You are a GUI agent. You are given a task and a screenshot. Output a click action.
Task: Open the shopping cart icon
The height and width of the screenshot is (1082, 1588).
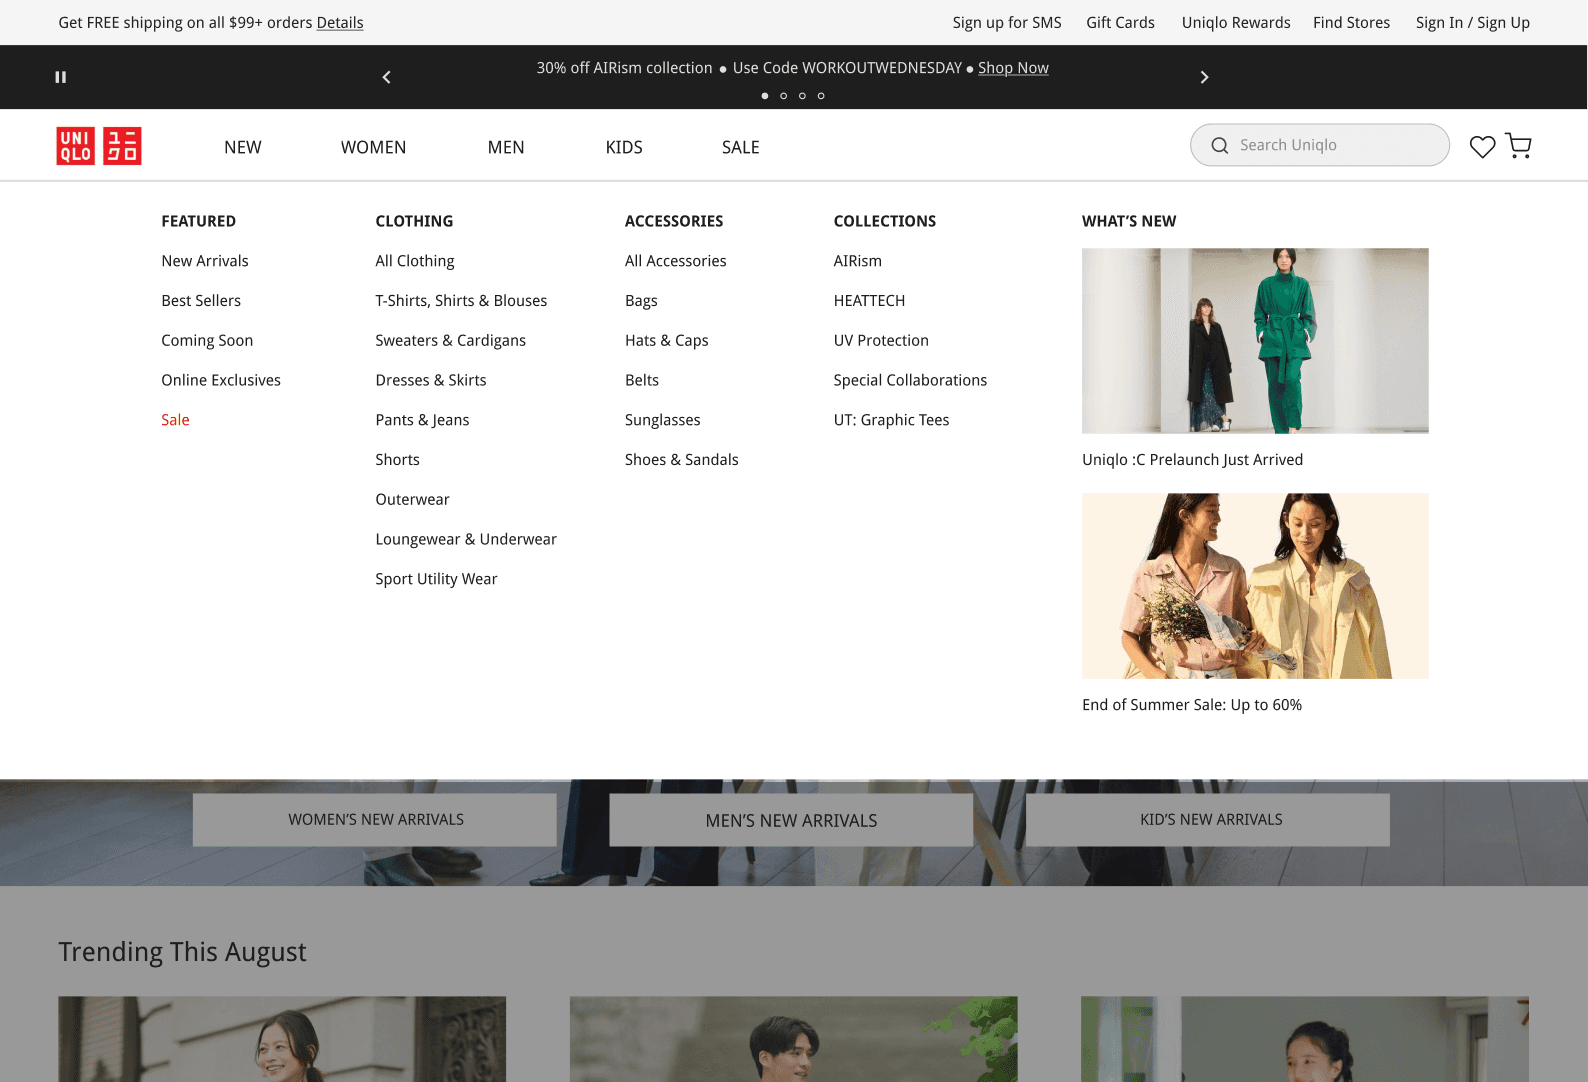point(1518,146)
